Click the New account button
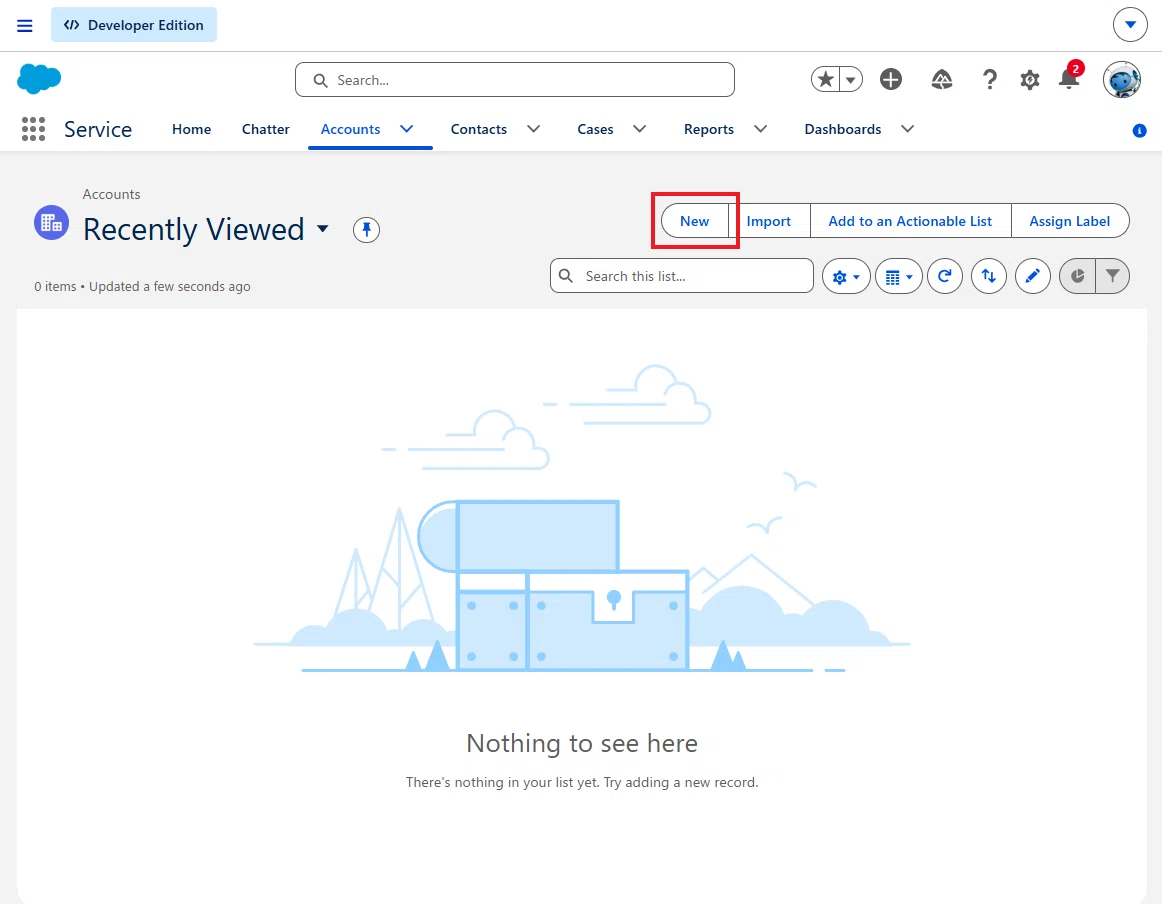This screenshot has height=904, width=1162. coord(694,221)
